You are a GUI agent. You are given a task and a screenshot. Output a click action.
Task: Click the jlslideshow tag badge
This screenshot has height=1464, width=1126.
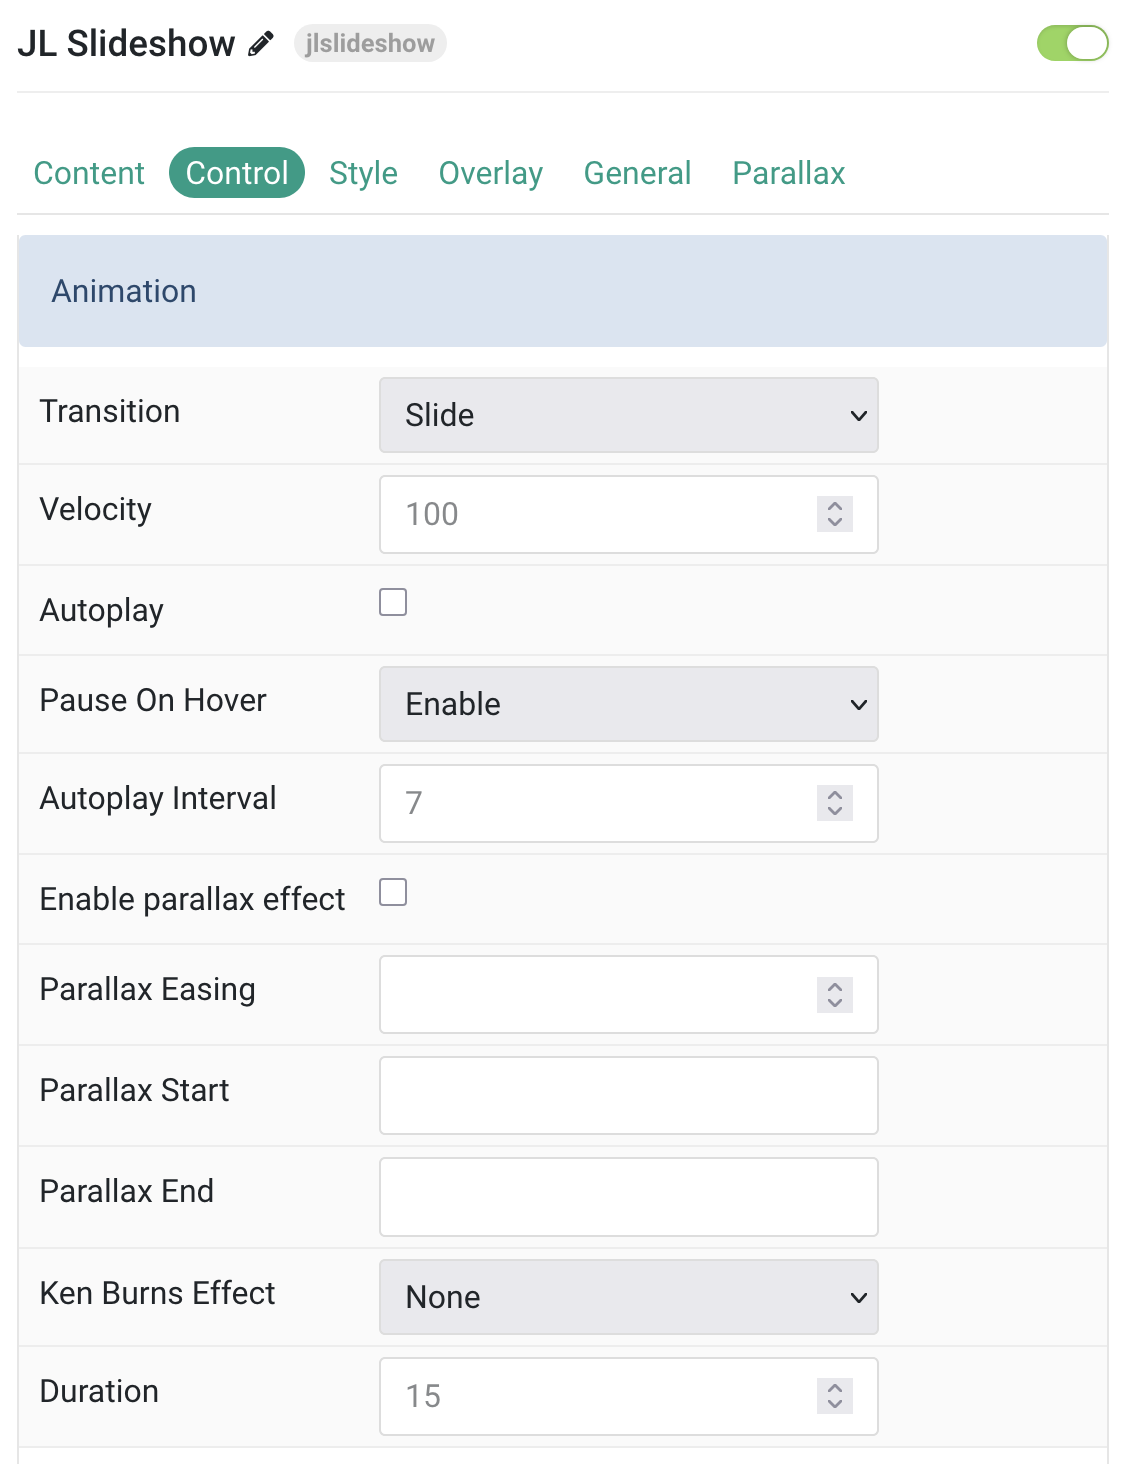point(370,43)
